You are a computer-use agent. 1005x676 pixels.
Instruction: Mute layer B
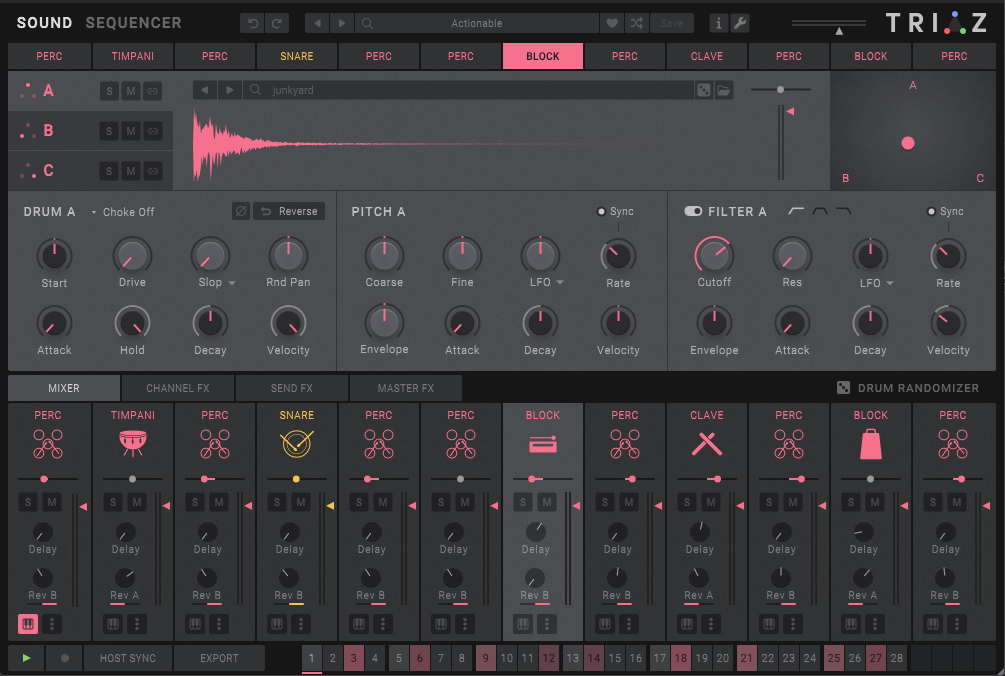coord(131,131)
